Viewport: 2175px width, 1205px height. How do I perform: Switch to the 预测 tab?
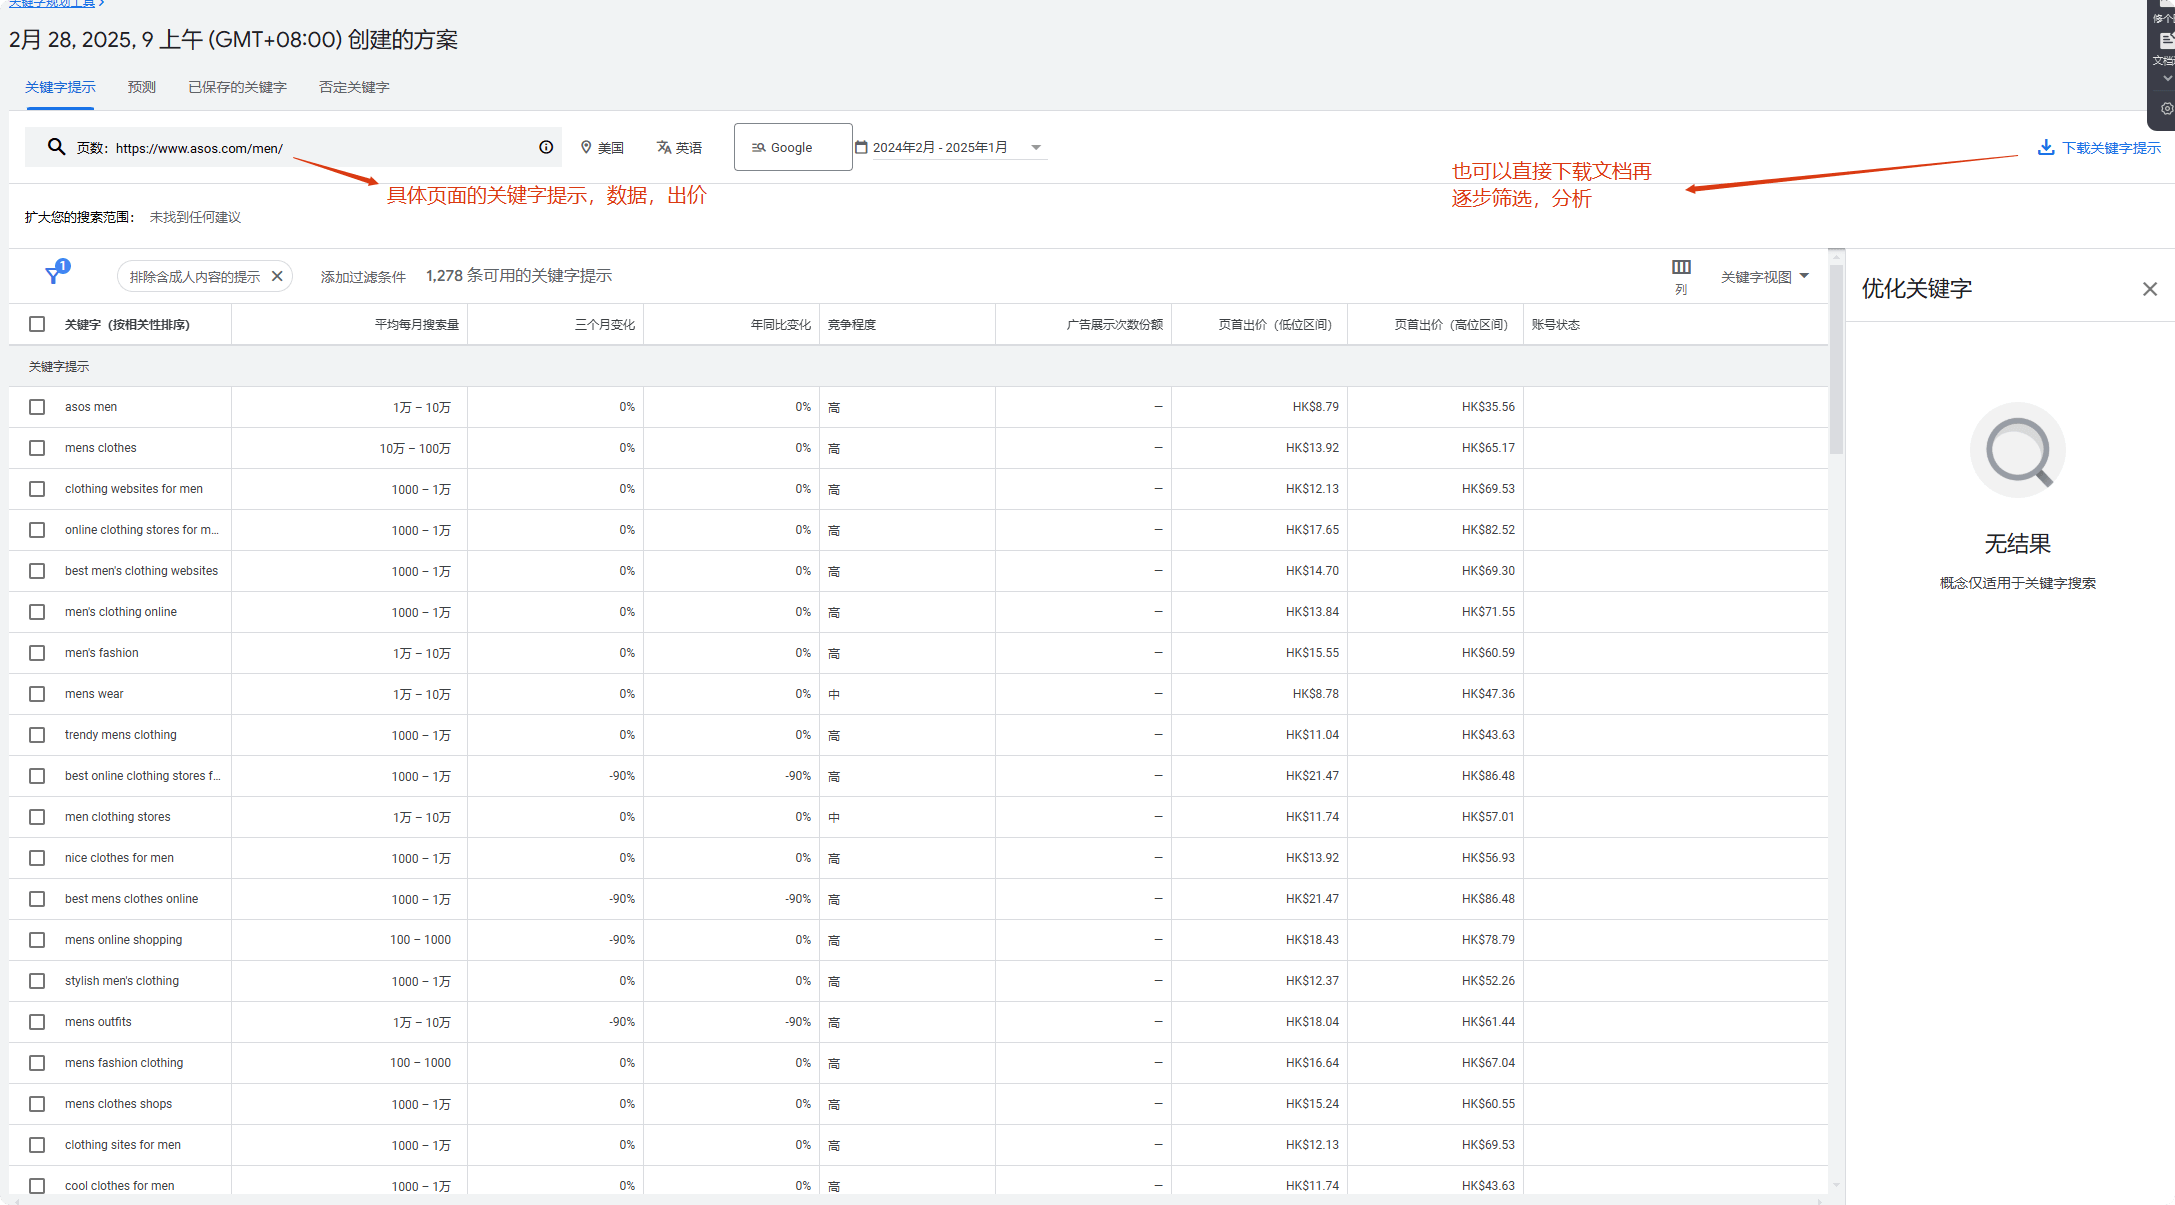tap(142, 87)
